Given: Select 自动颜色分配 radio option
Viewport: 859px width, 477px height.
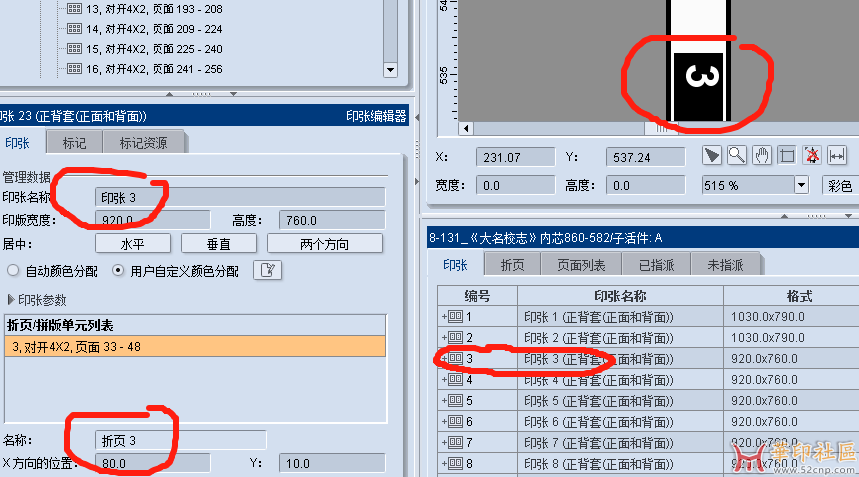Looking at the screenshot, I should click(13, 270).
